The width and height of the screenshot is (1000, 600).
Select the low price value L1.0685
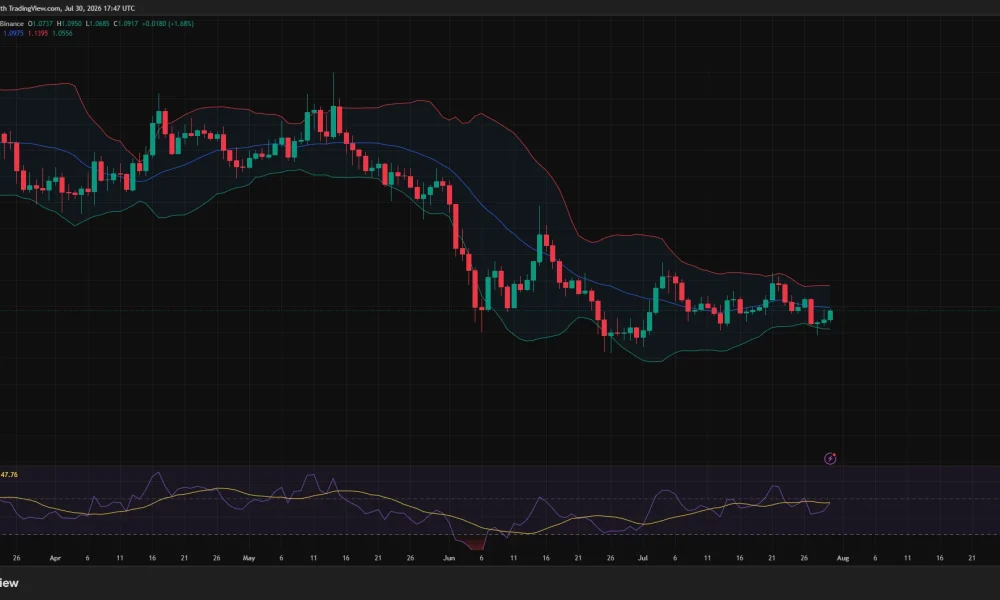point(98,24)
